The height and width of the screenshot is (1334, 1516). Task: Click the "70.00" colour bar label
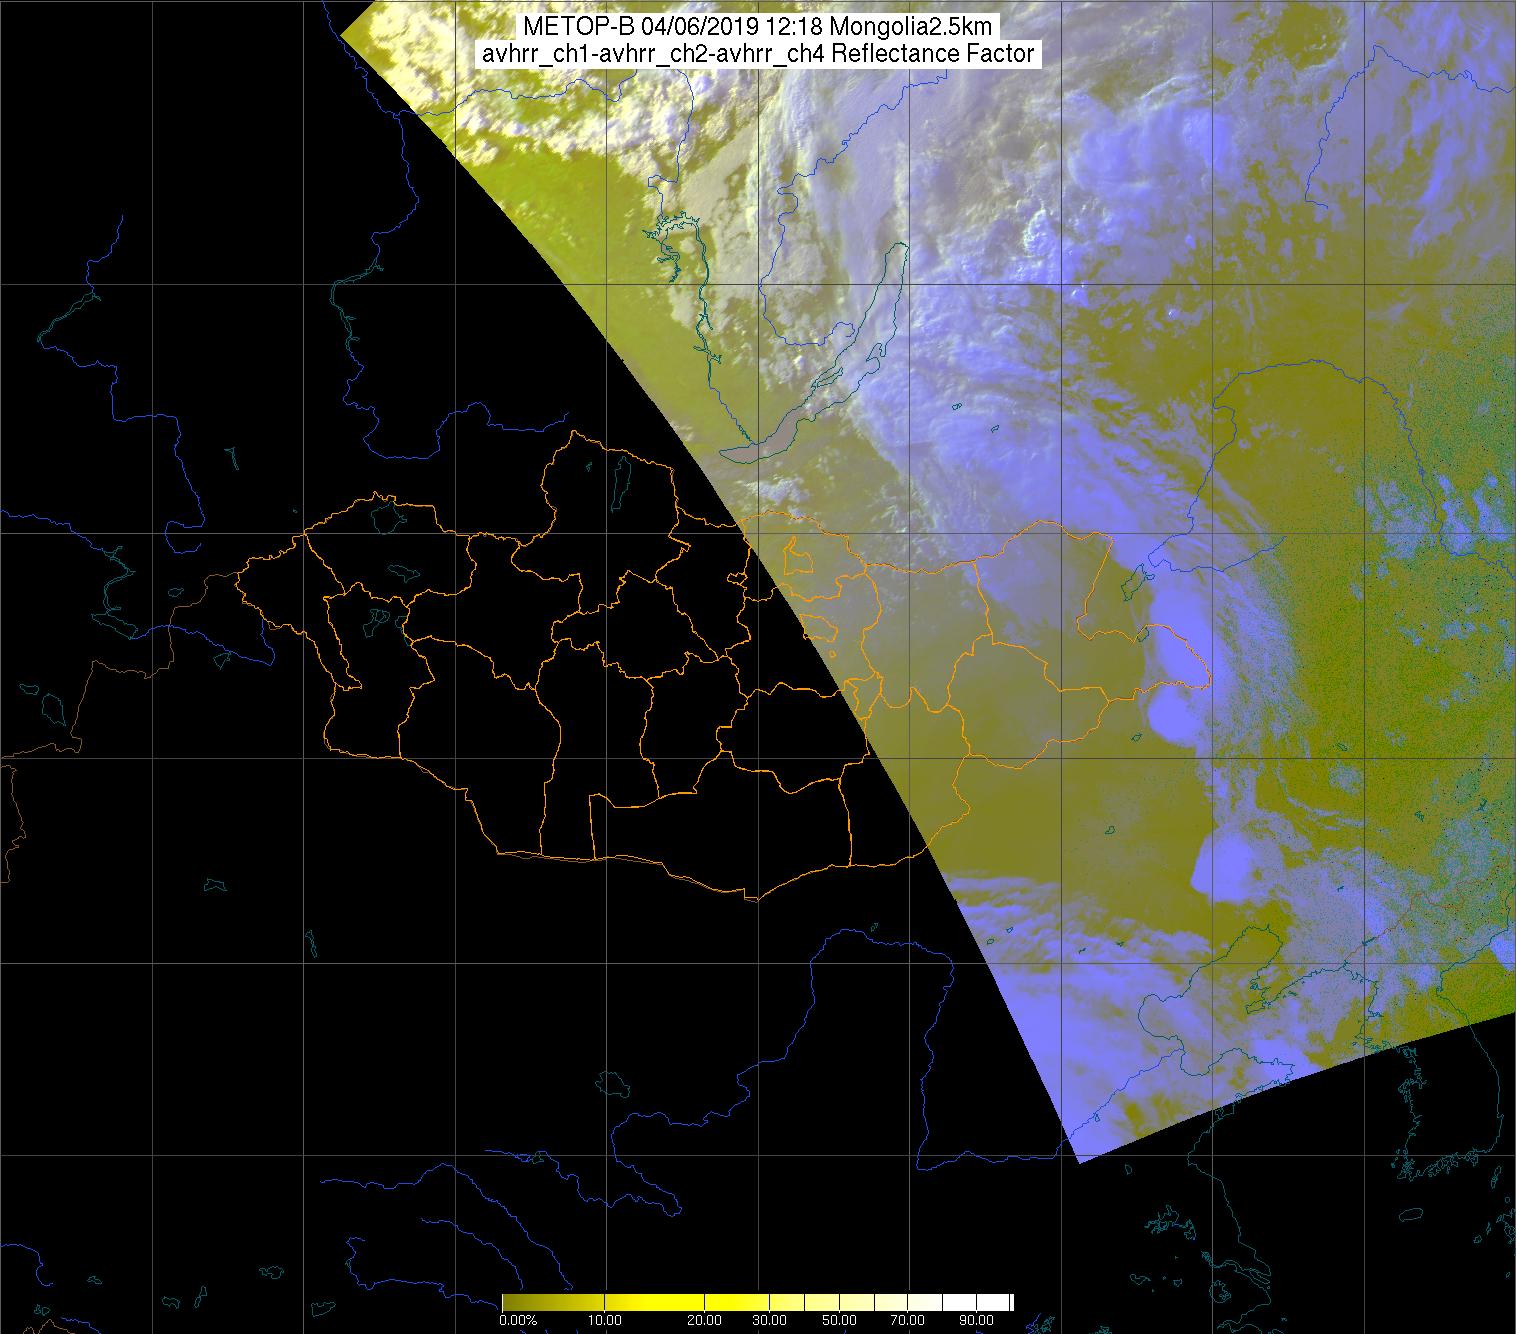pyautogui.click(x=907, y=1320)
